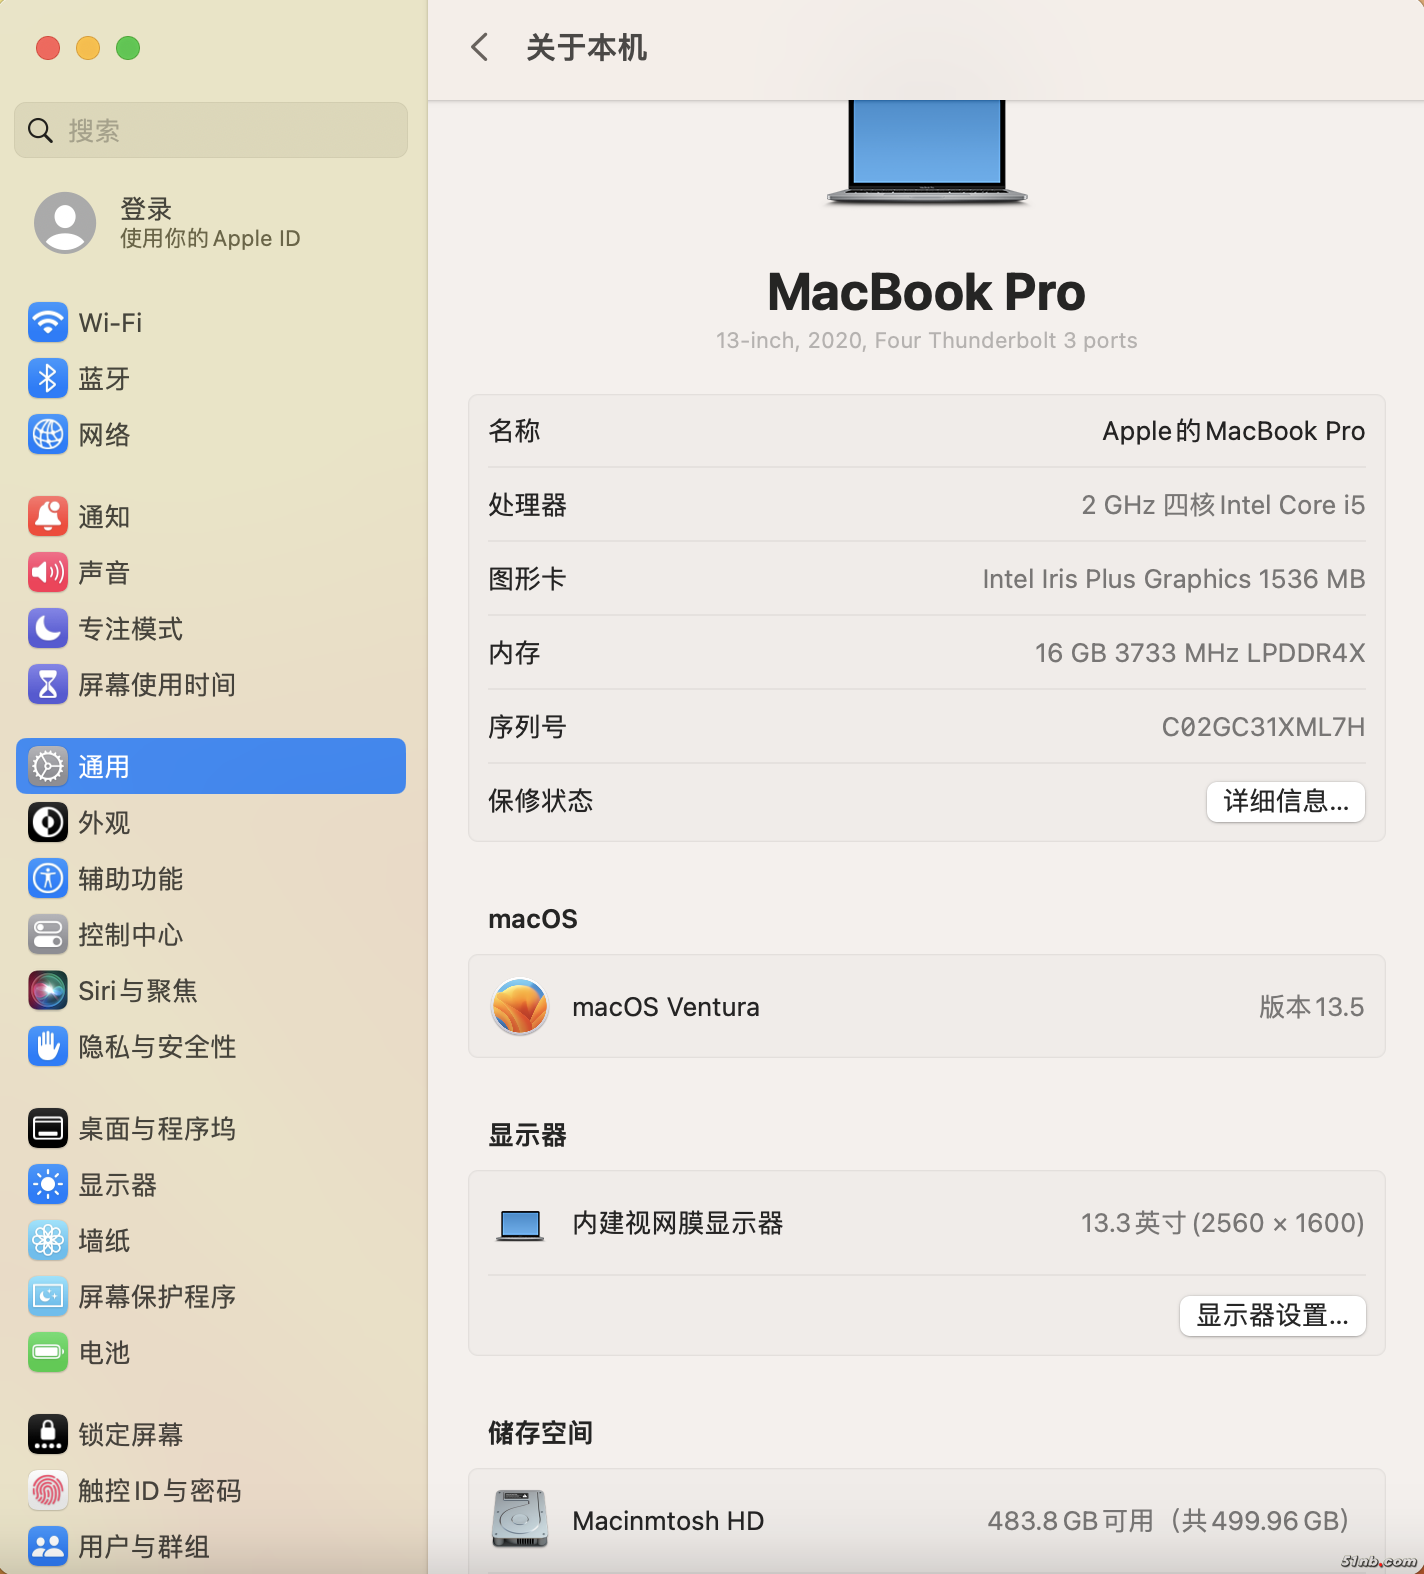Open the Network (网络) globe icon
Screen dimensions: 1424x1574
pos(48,434)
